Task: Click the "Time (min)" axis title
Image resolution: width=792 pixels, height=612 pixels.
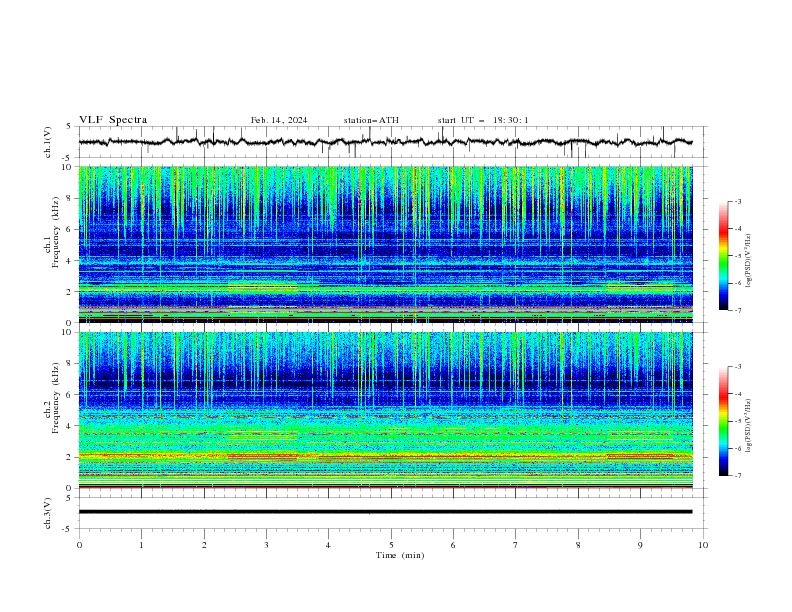Action: [400, 555]
